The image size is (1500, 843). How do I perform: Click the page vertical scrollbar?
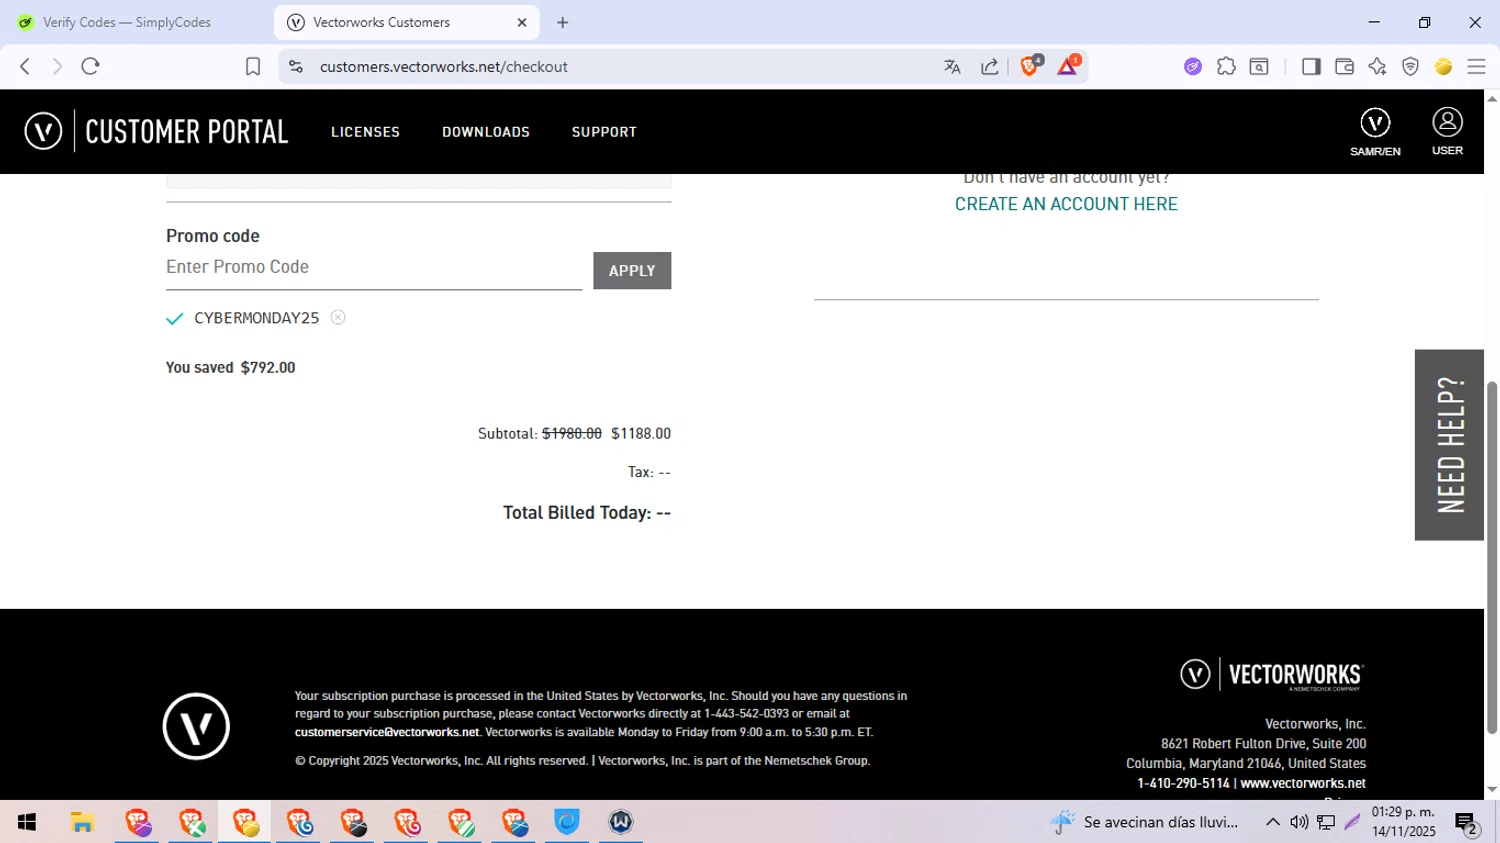1492,557
